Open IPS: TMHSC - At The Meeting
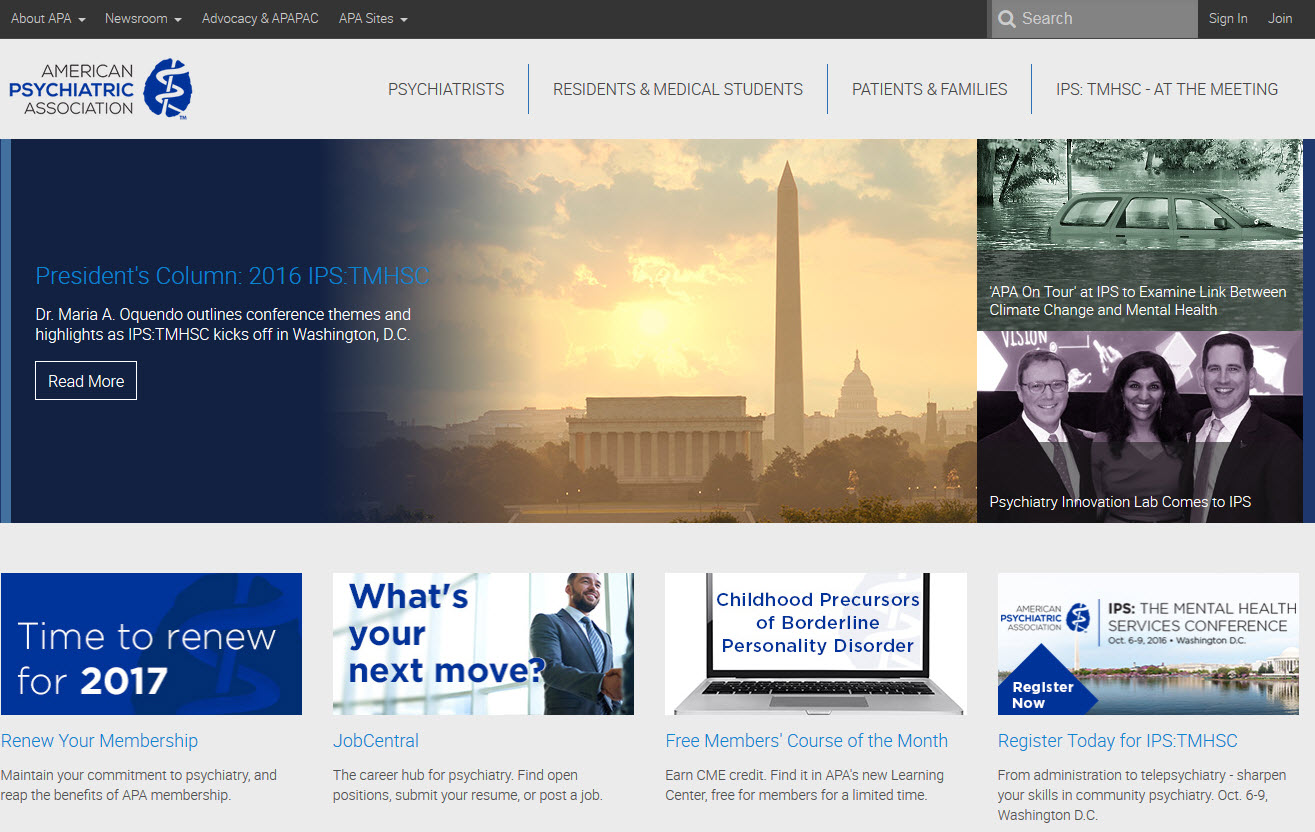1315x832 pixels. (x=1166, y=89)
